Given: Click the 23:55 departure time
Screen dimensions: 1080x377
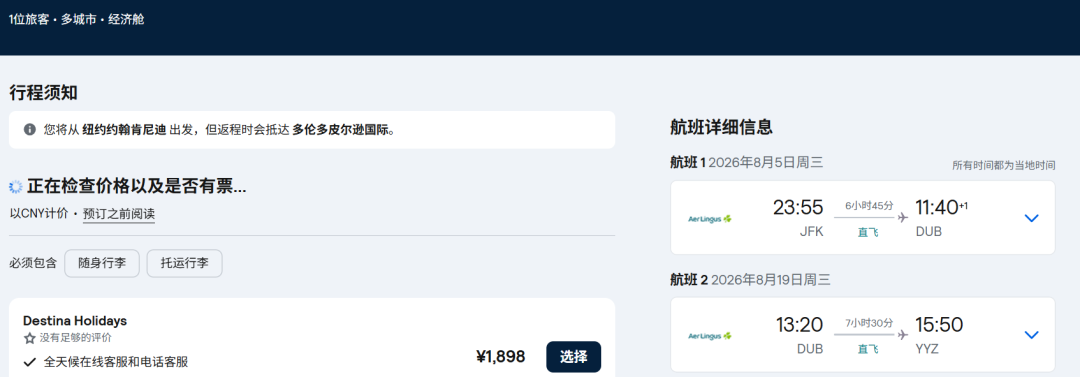Looking at the screenshot, I should coord(798,207).
